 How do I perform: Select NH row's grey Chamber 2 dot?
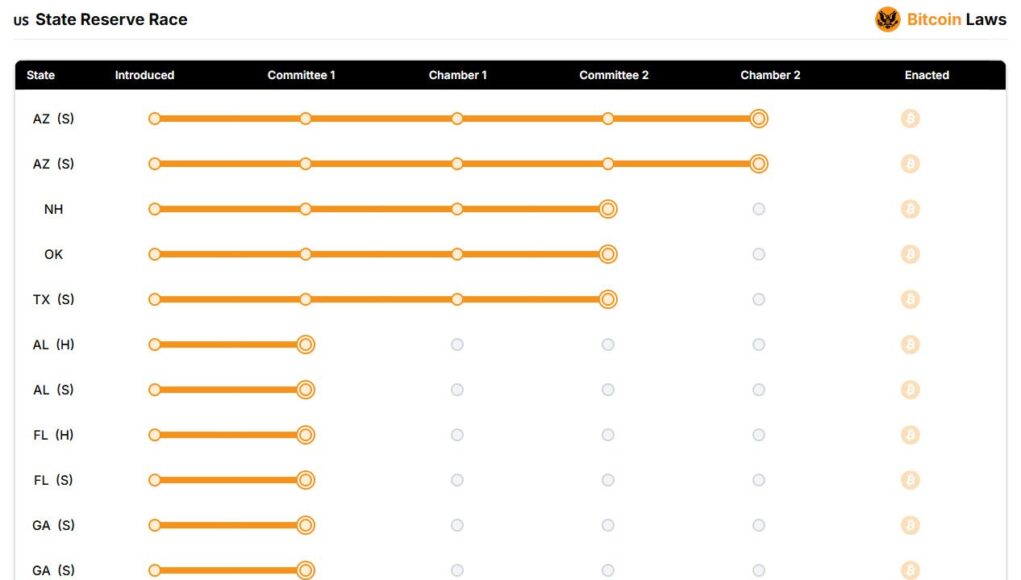(759, 209)
